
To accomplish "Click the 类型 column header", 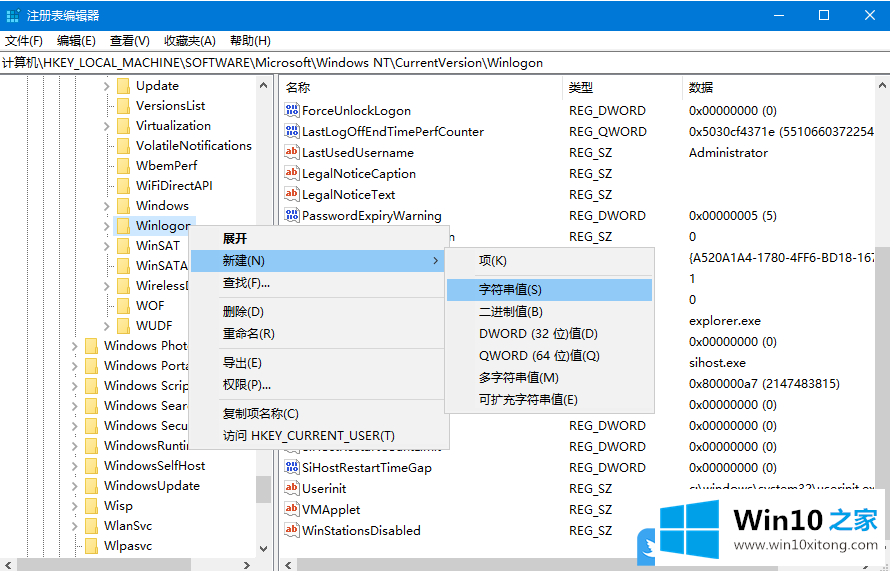I will [x=581, y=88].
